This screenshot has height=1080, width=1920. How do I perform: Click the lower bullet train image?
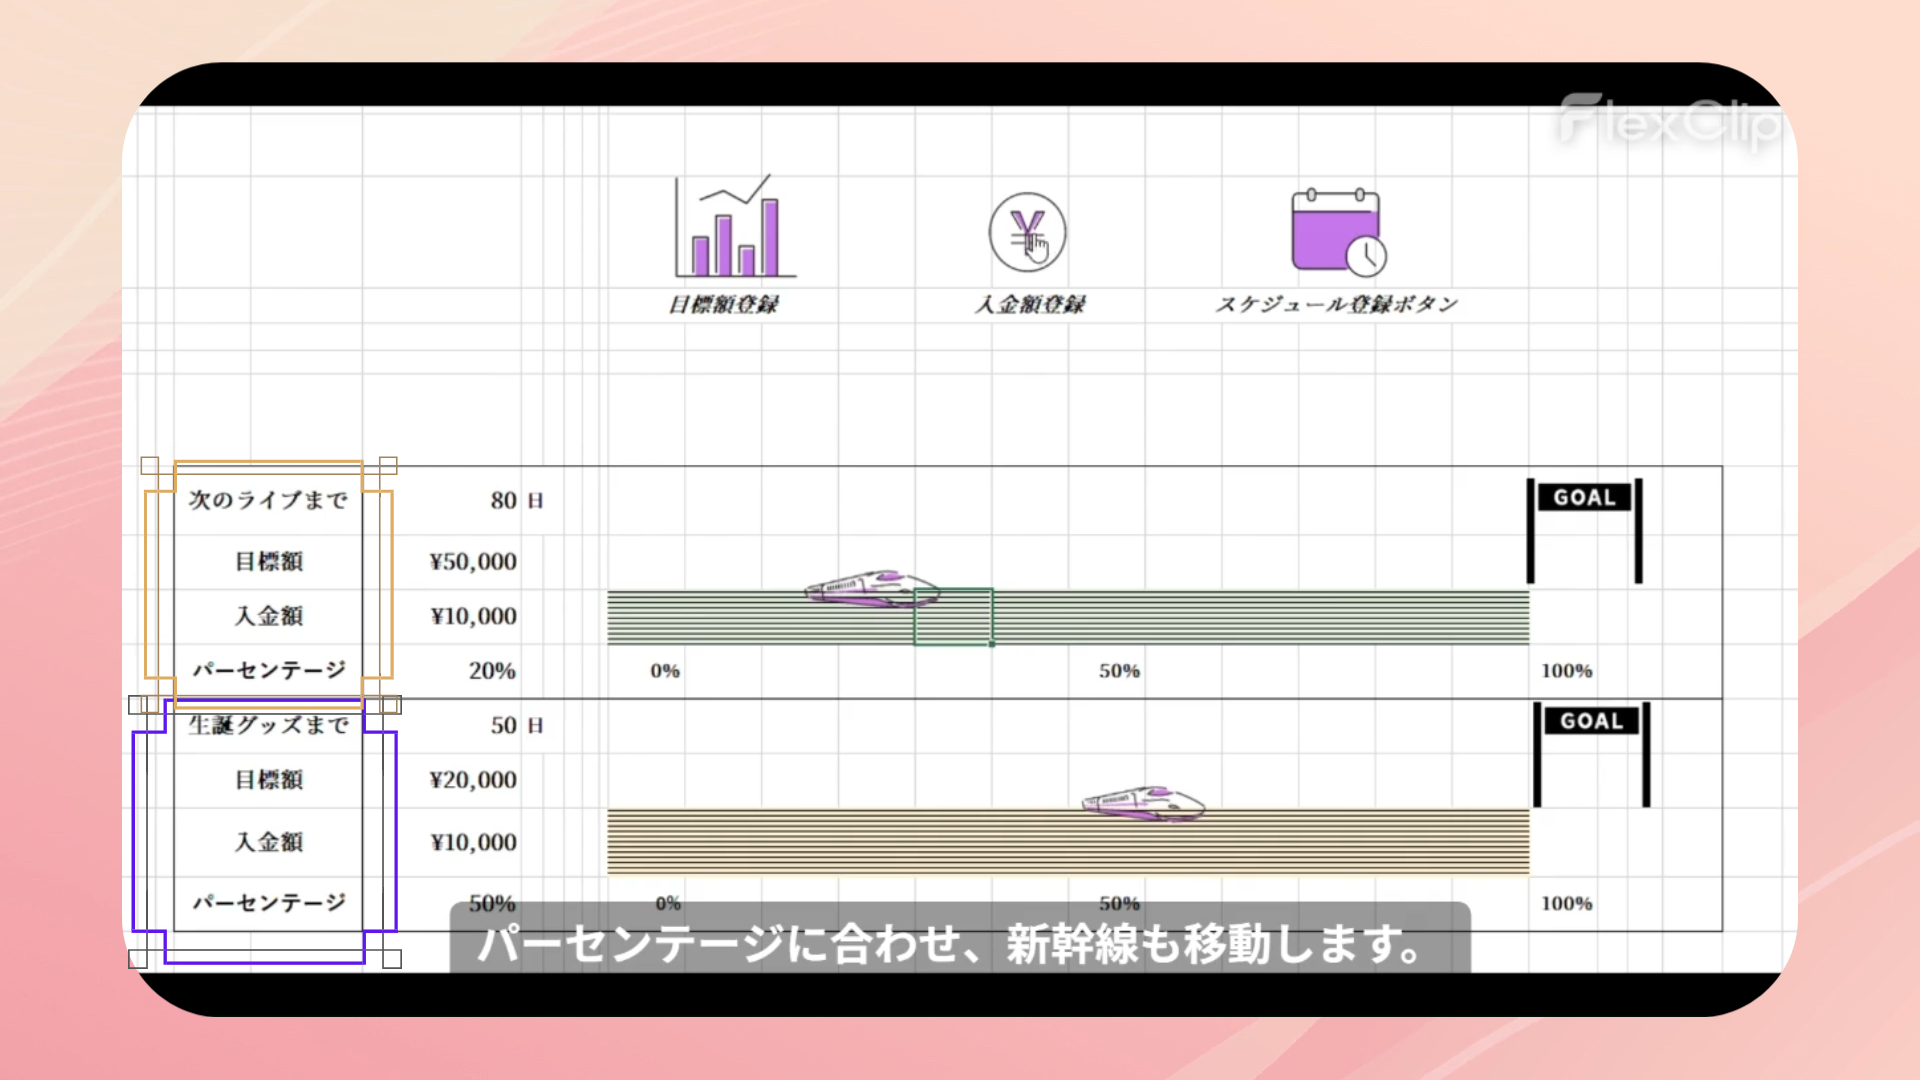[x=1143, y=803]
